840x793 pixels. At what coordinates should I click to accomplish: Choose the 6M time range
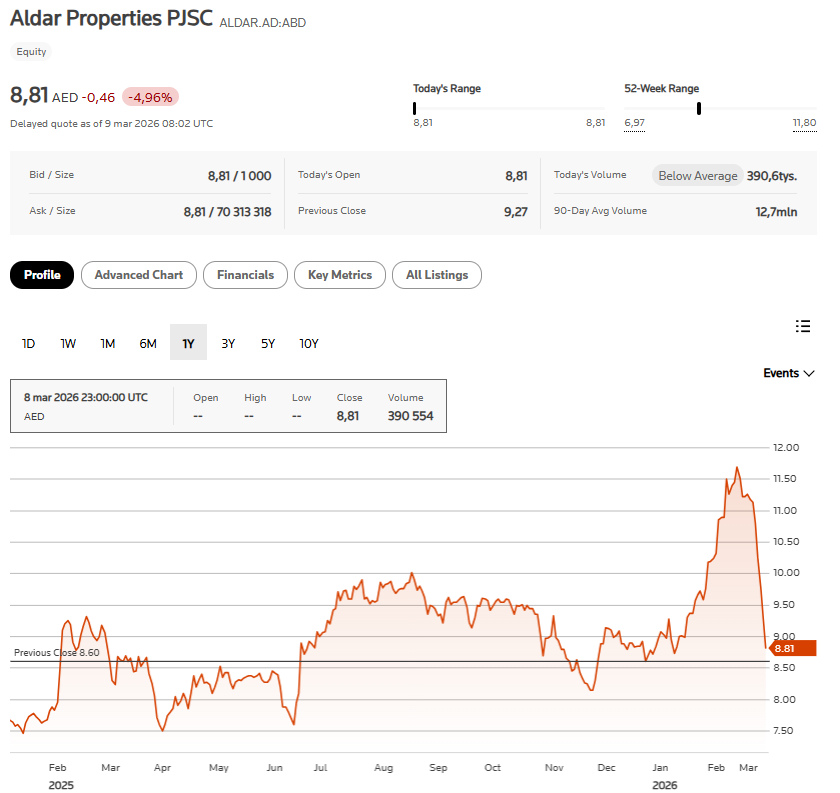[x=148, y=343]
